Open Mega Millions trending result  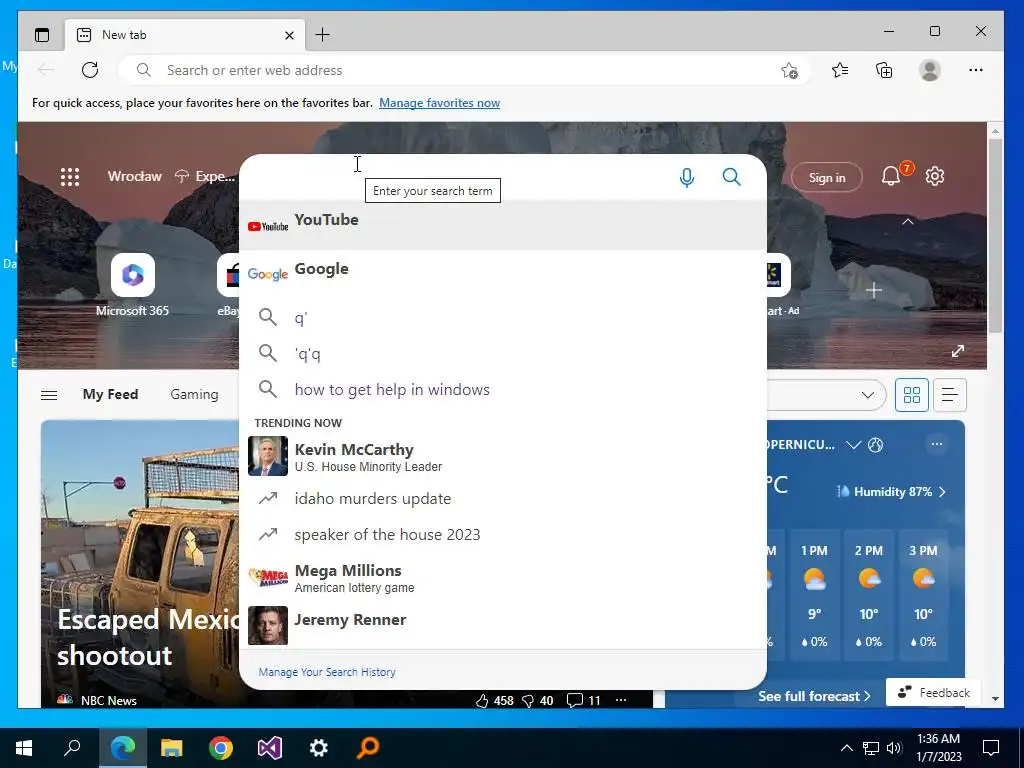pyautogui.click(x=503, y=577)
